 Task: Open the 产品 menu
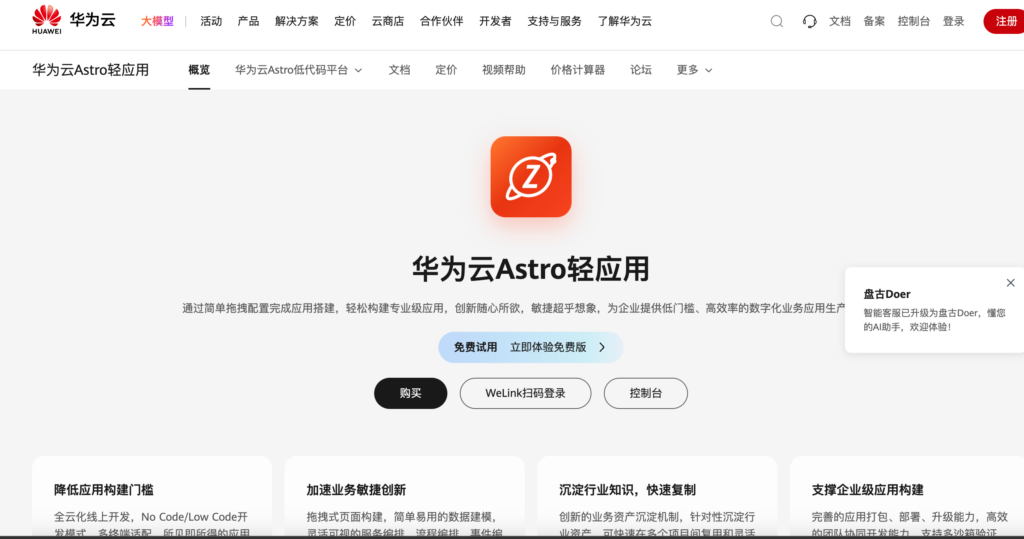[x=248, y=21]
